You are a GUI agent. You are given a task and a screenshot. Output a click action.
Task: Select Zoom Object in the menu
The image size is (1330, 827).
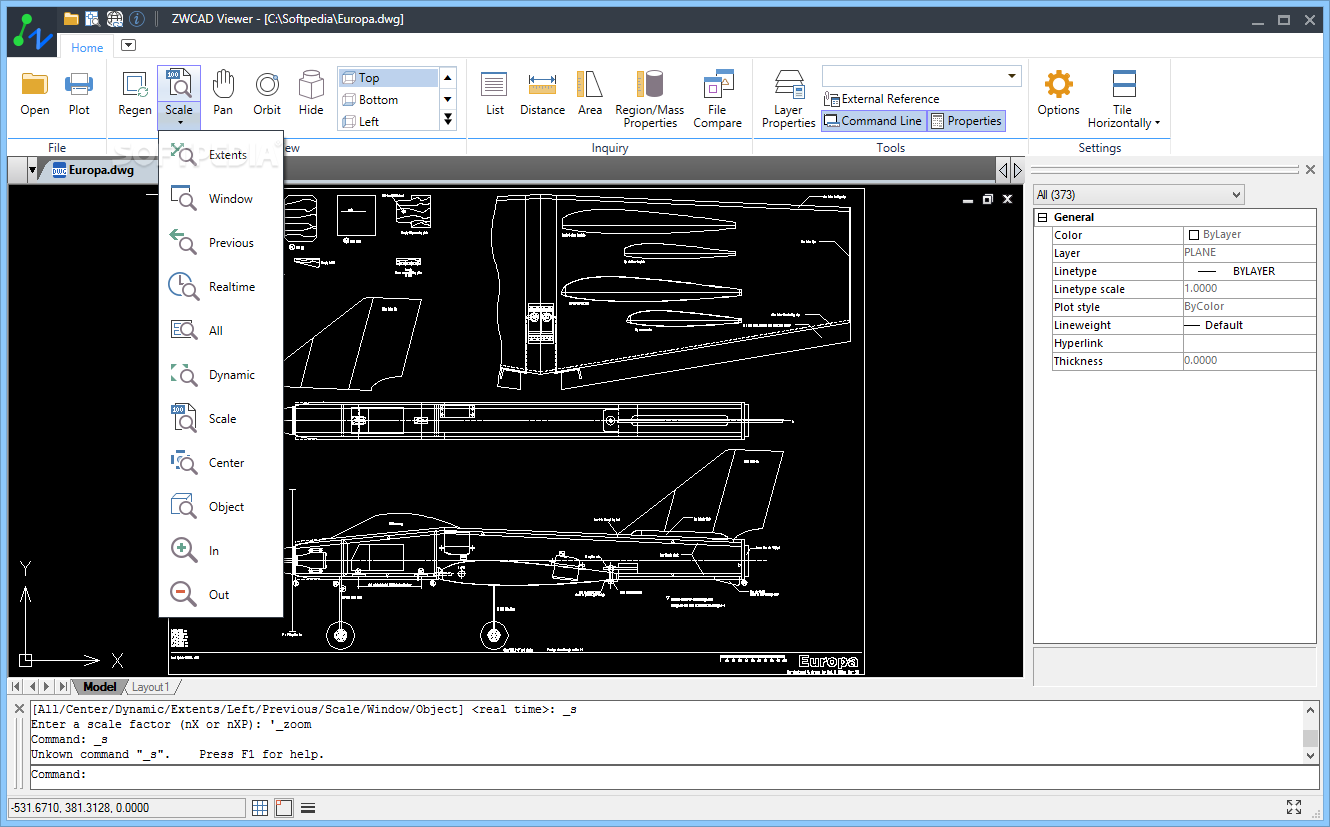pyautogui.click(x=221, y=507)
